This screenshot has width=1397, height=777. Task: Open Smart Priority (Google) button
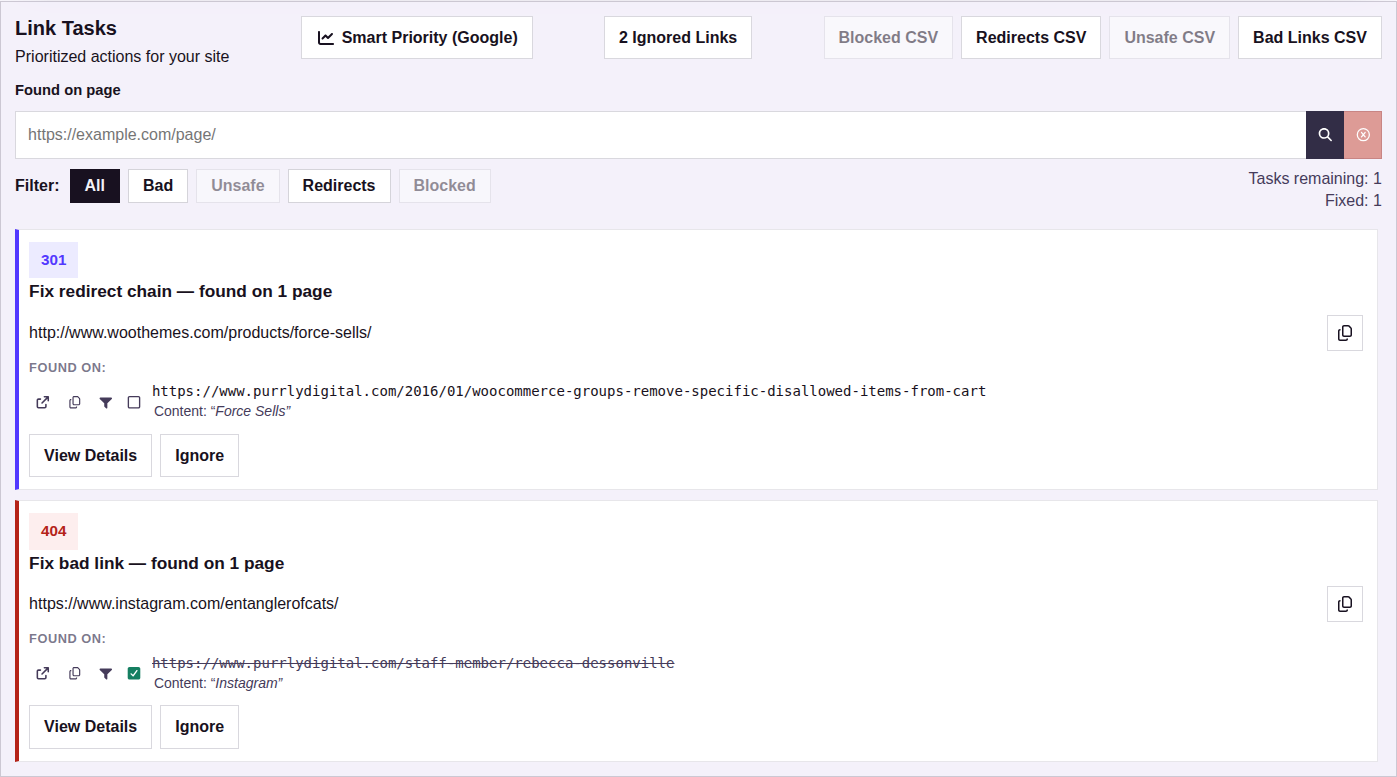[417, 38]
